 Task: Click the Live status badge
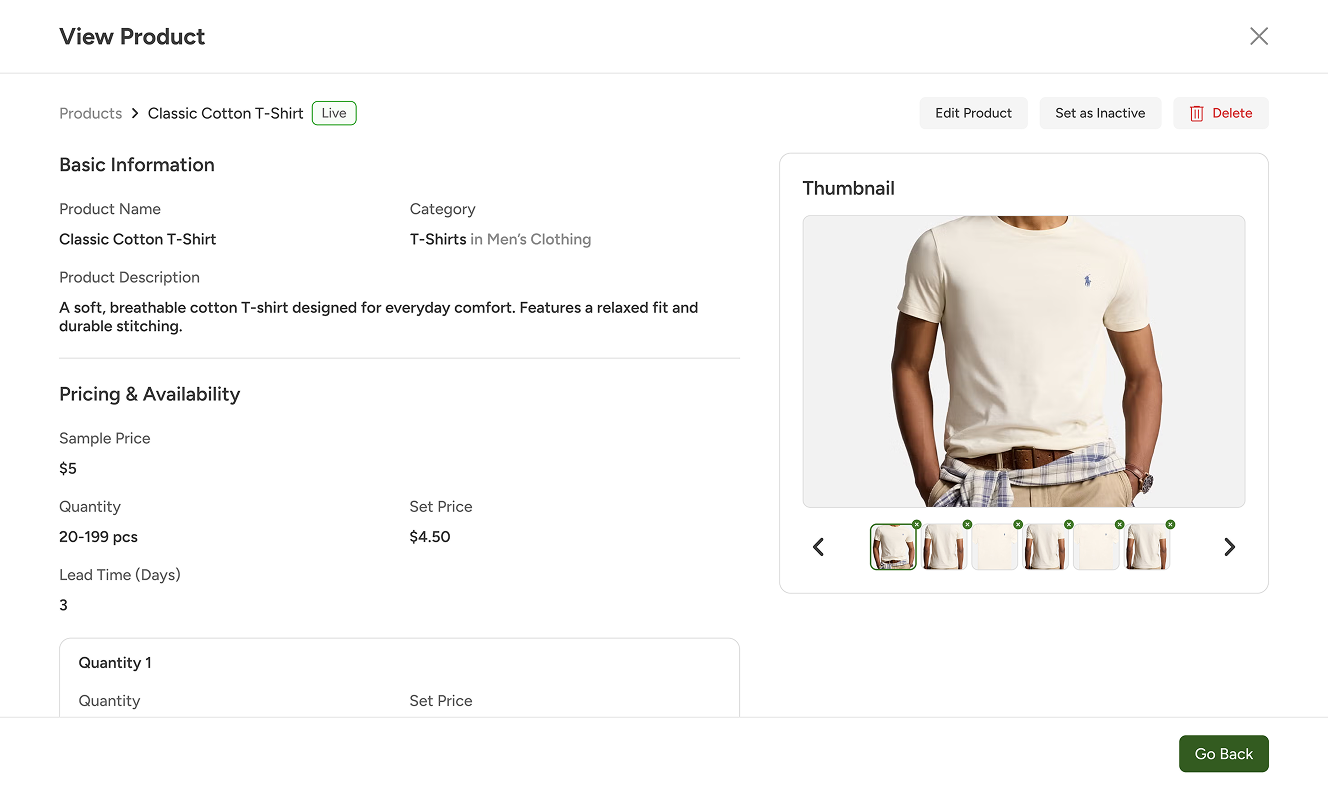pyautogui.click(x=334, y=113)
